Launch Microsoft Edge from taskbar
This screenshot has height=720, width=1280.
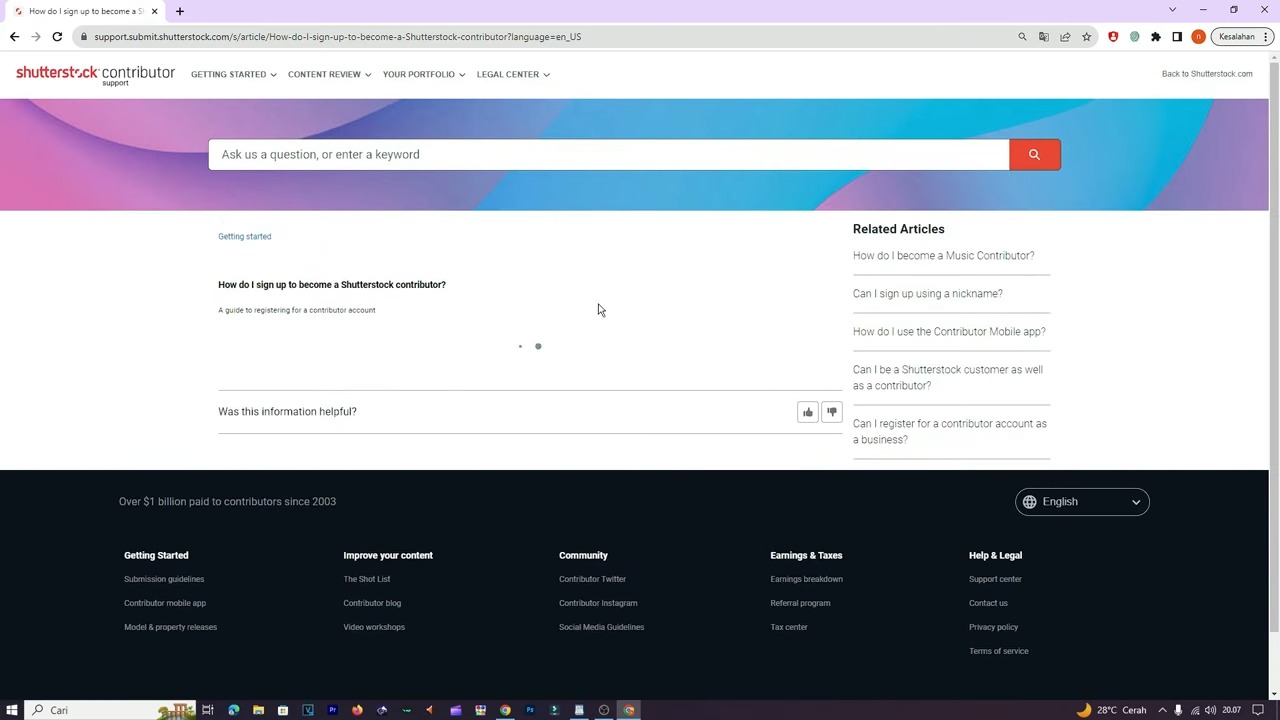pos(233,710)
